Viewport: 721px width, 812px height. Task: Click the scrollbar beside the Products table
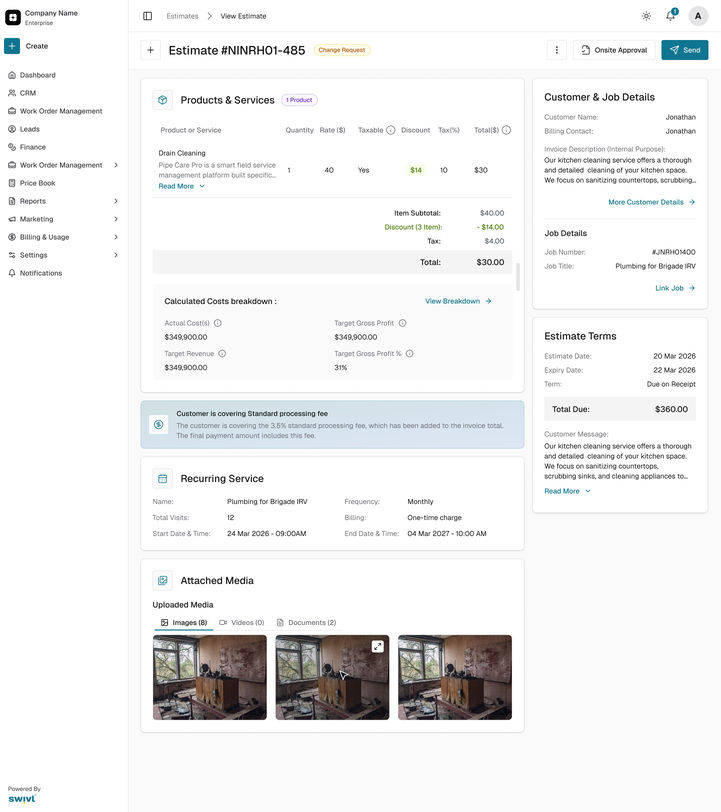pos(518,277)
